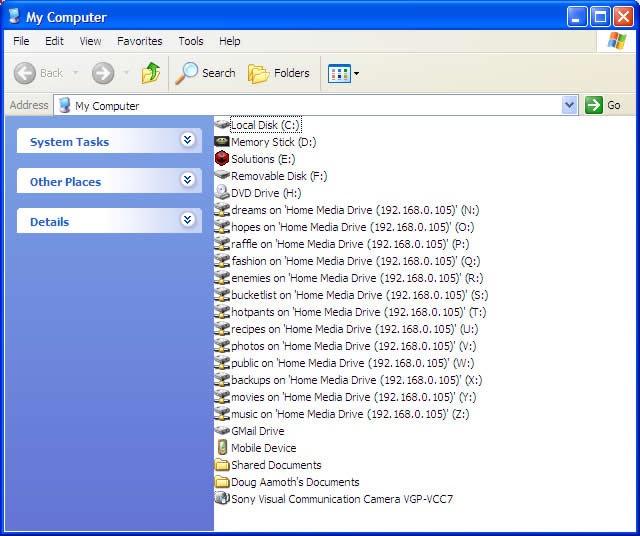Select the red Solutions (E:) drive icon
The width and height of the screenshot is (640, 536).
222,158
